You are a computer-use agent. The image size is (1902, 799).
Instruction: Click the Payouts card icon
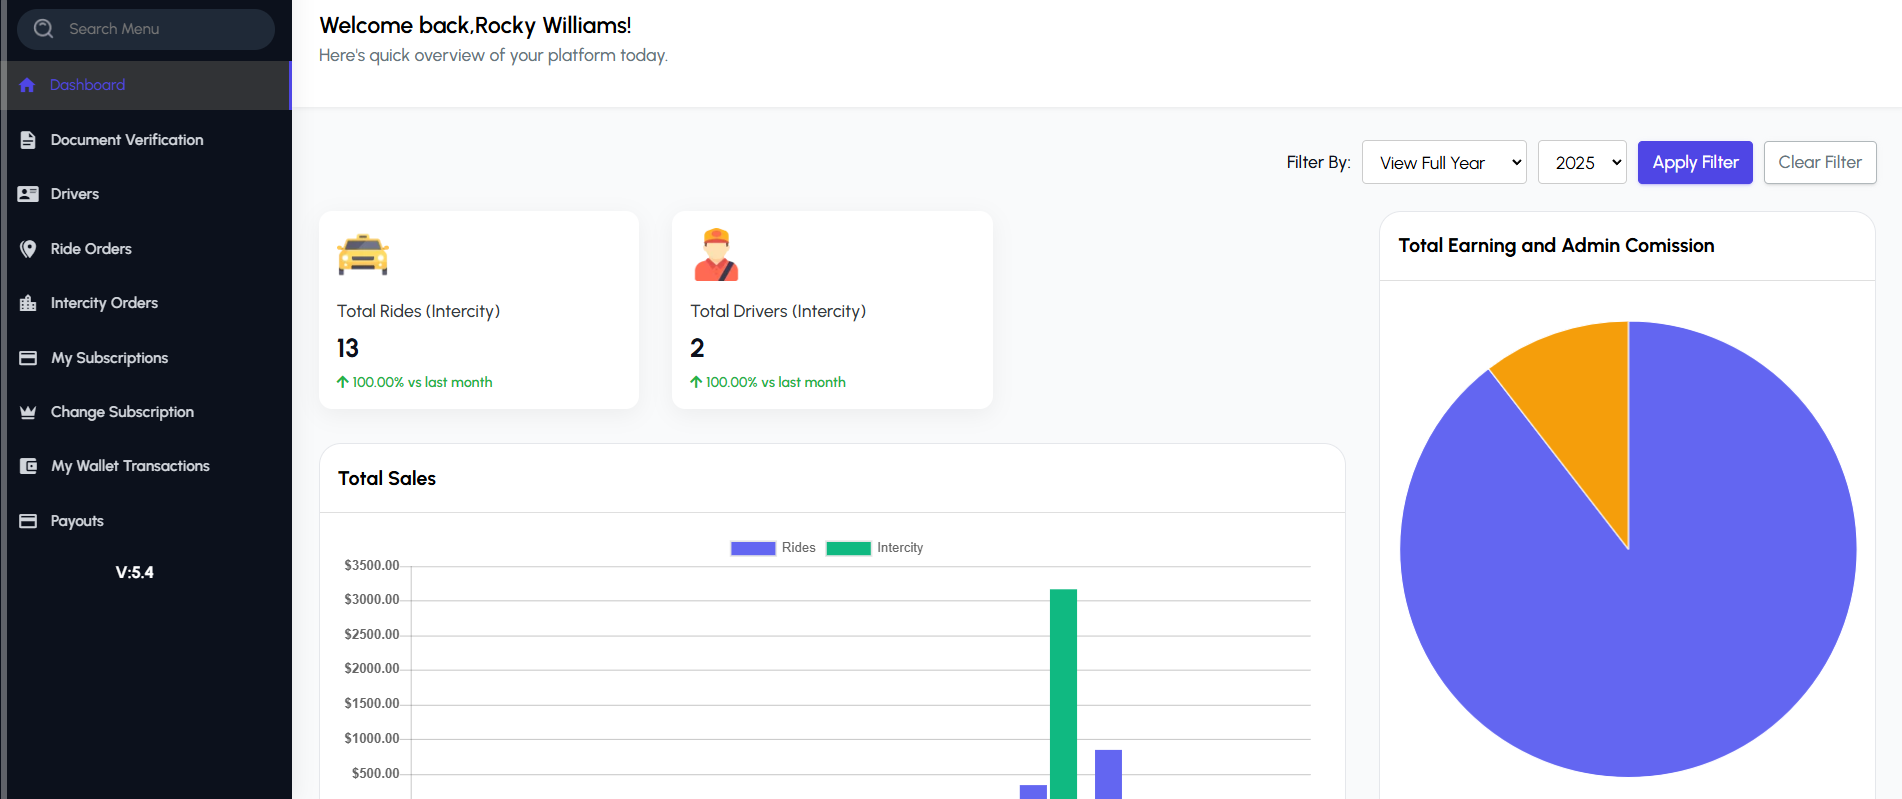(x=28, y=521)
